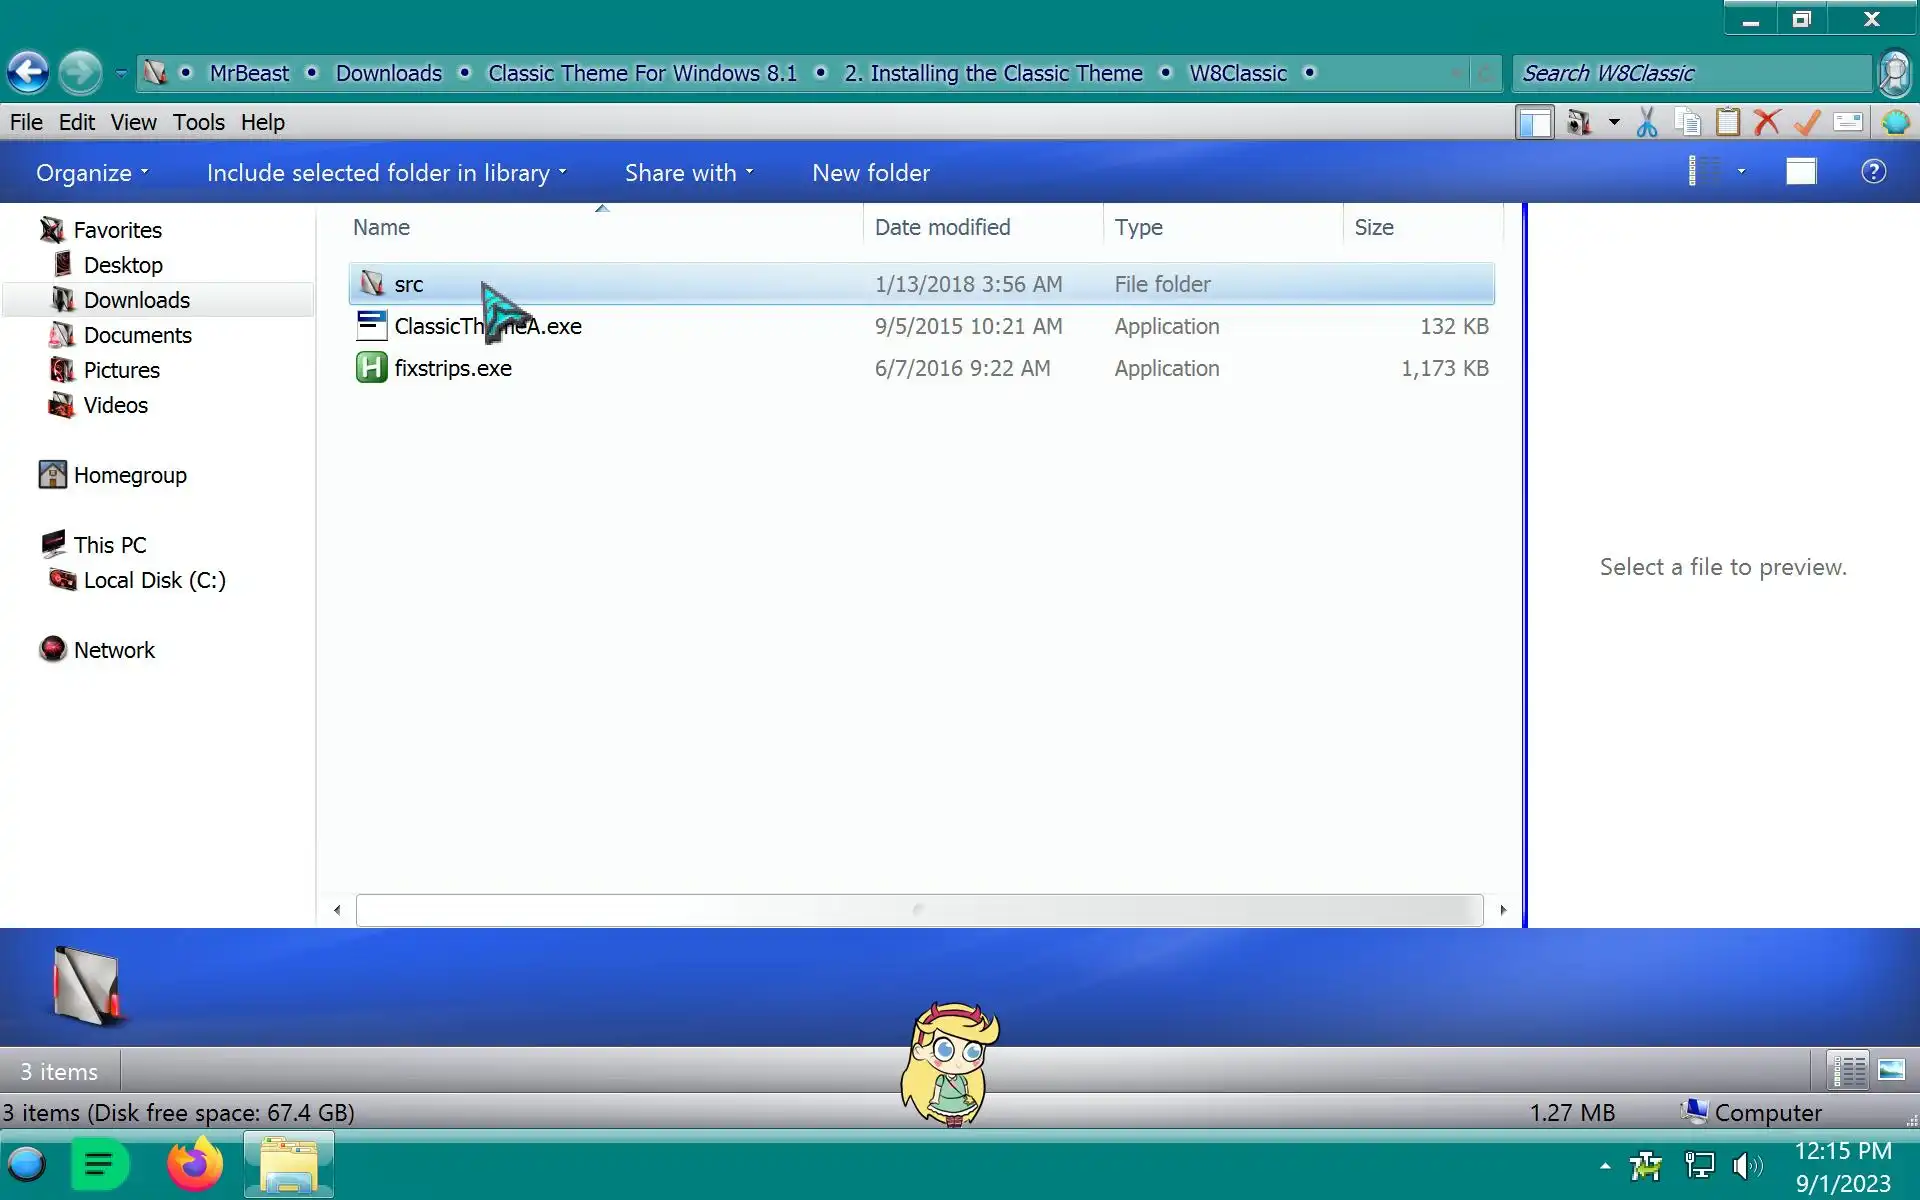Toggle the preview pane button

1801,172
